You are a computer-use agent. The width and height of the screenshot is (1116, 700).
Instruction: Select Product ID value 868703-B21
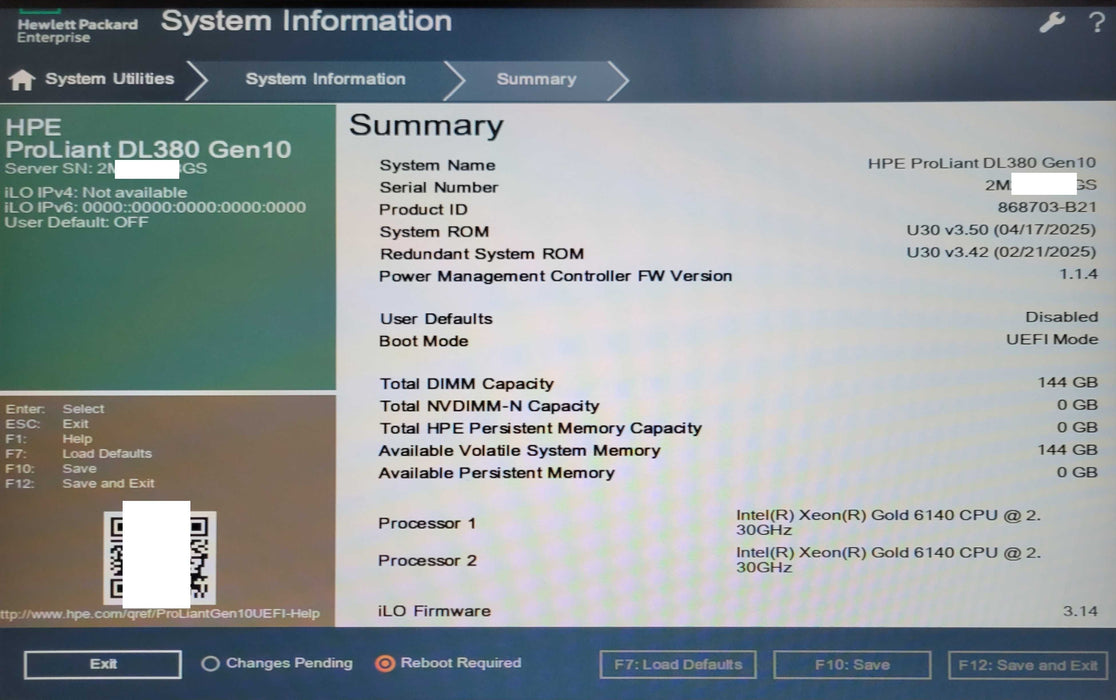point(1046,207)
